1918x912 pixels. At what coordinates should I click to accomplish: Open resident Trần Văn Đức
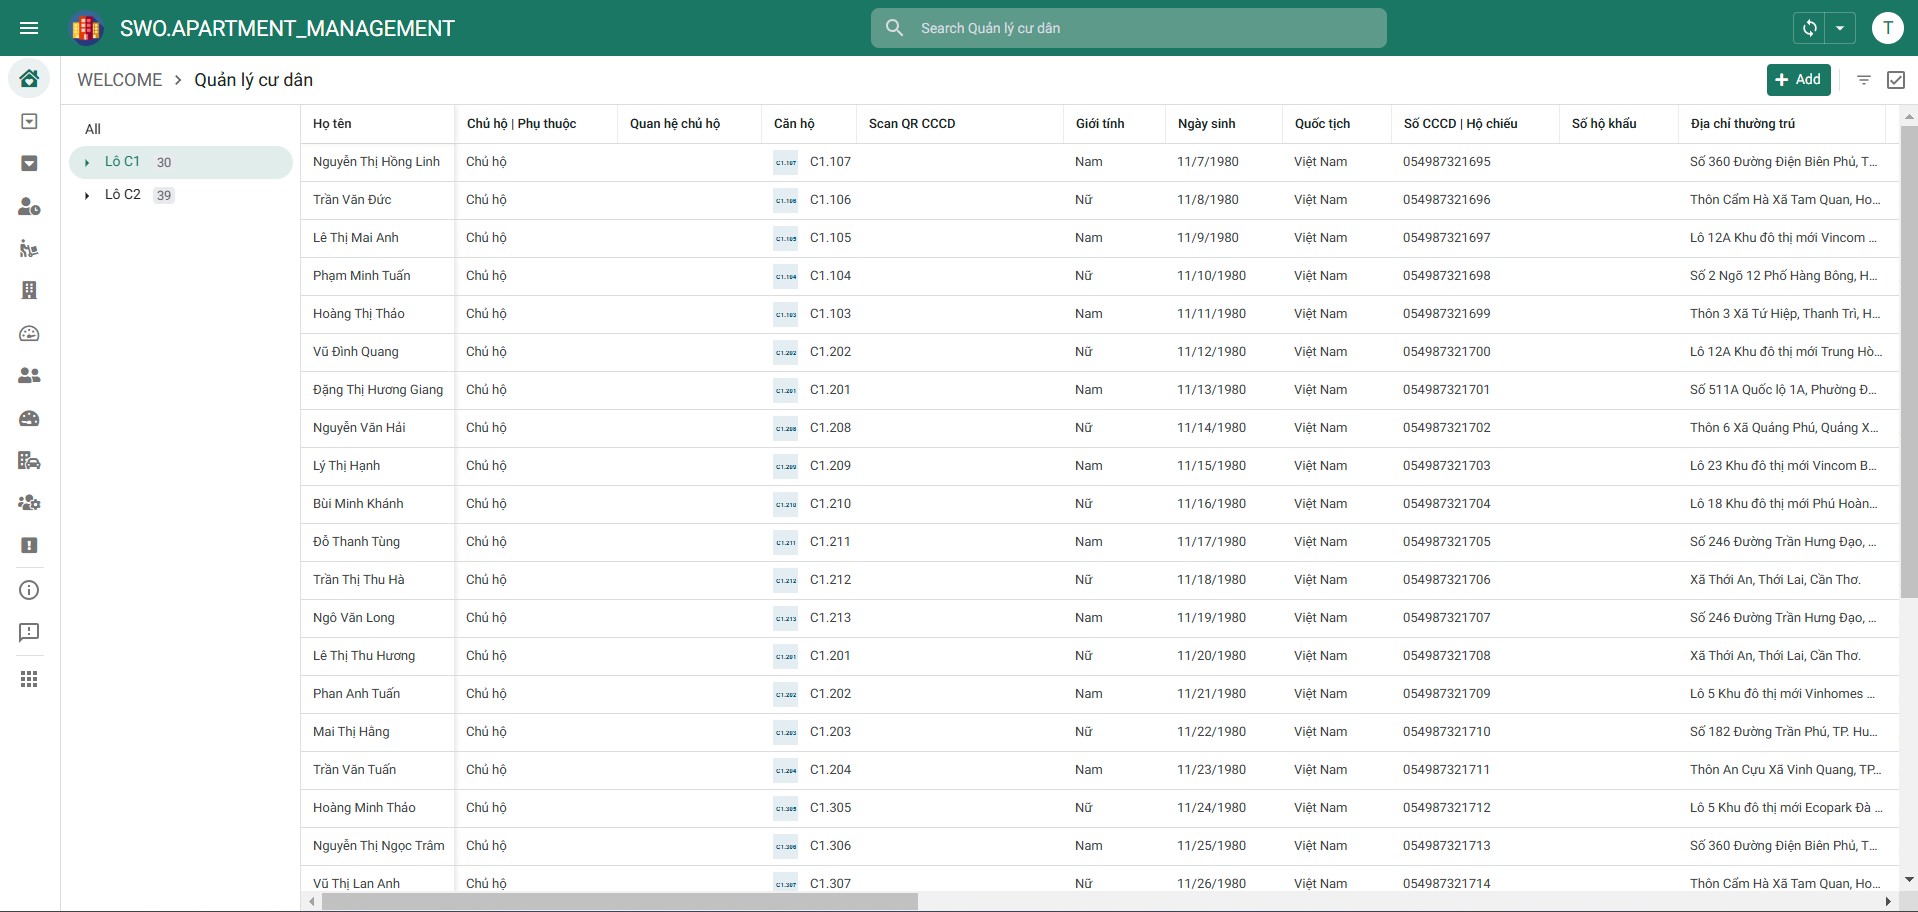pyautogui.click(x=352, y=200)
